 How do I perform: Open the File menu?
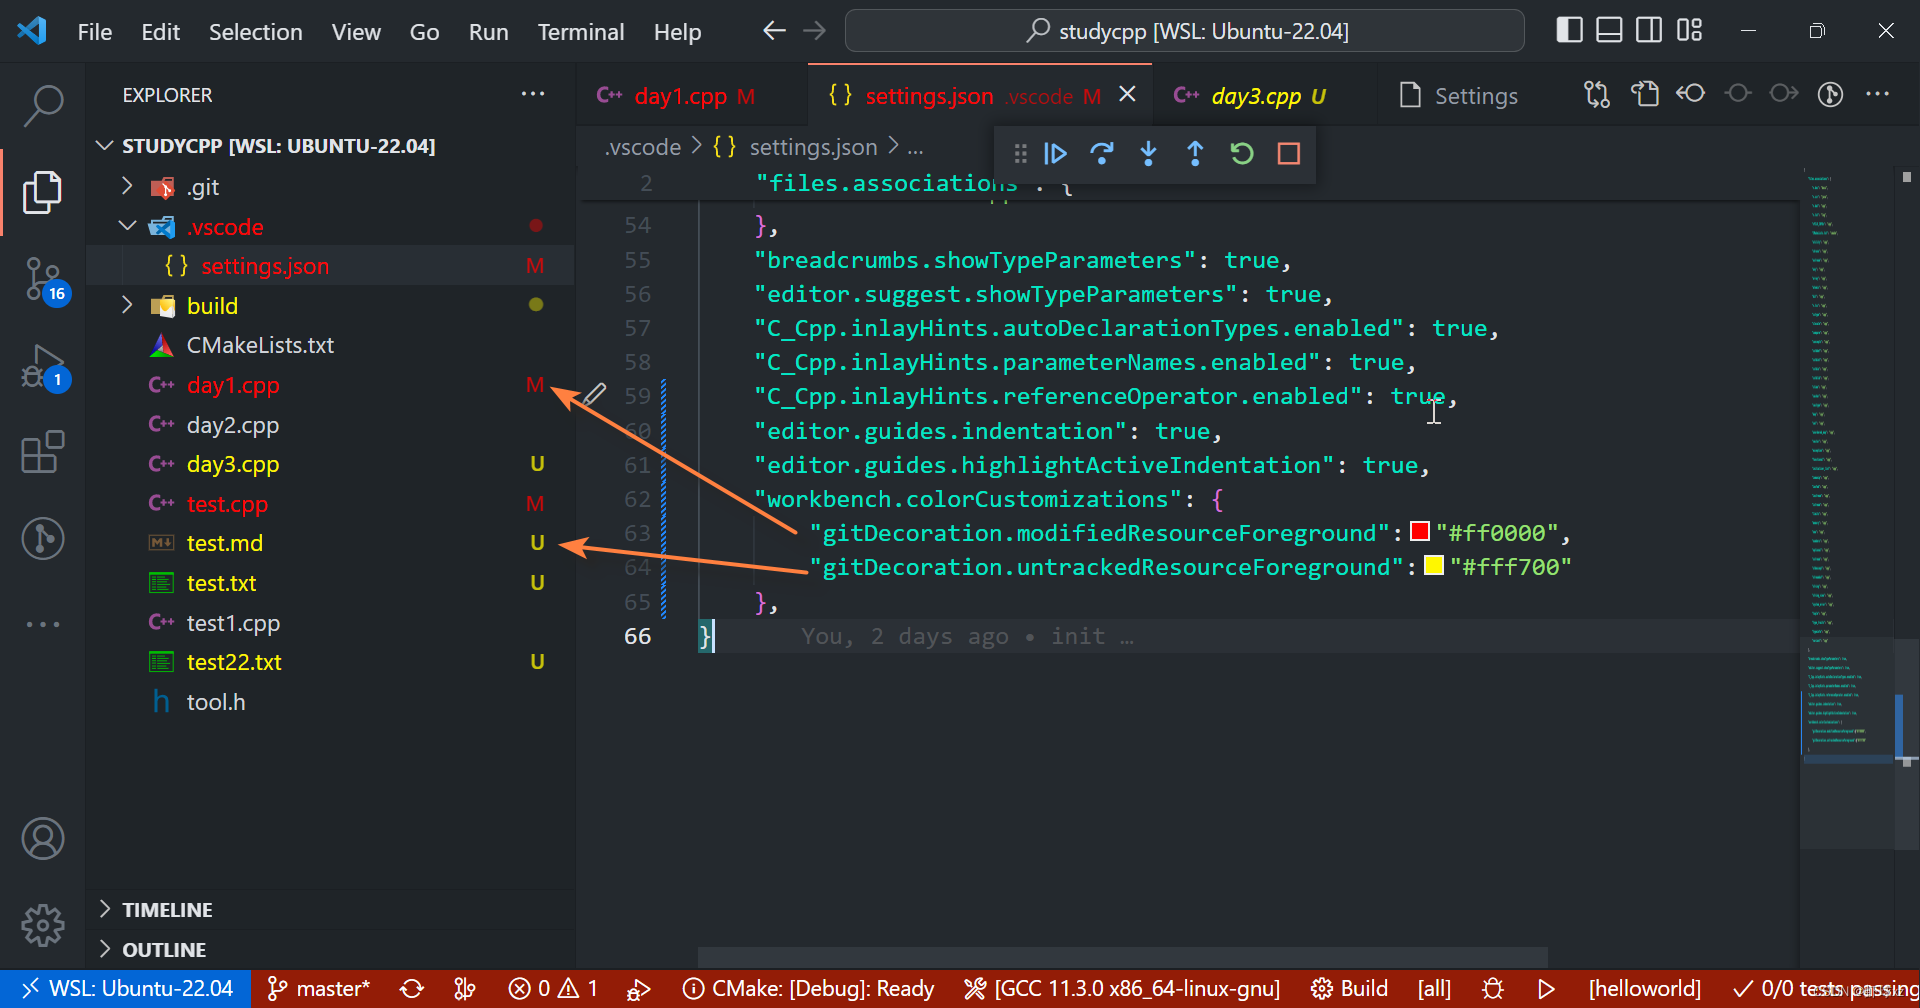[95, 32]
